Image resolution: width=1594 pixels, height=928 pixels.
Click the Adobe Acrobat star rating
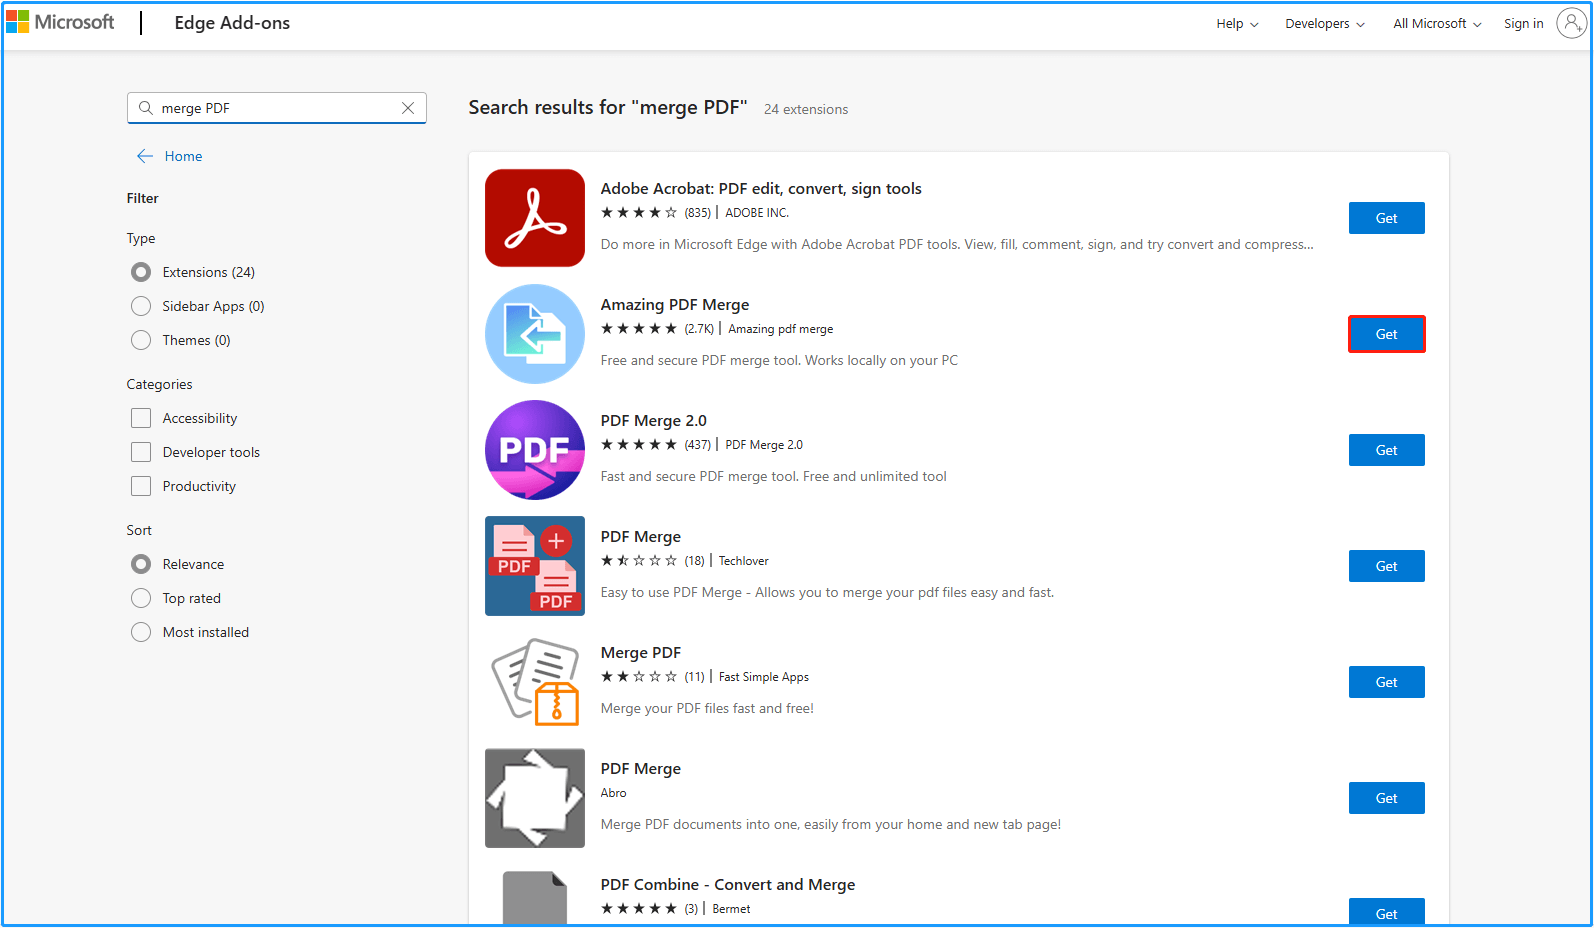tap(639, 213)
